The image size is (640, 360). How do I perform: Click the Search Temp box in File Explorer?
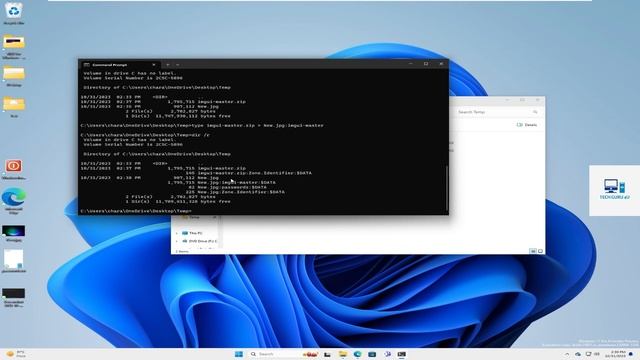(x=497, y=112)
